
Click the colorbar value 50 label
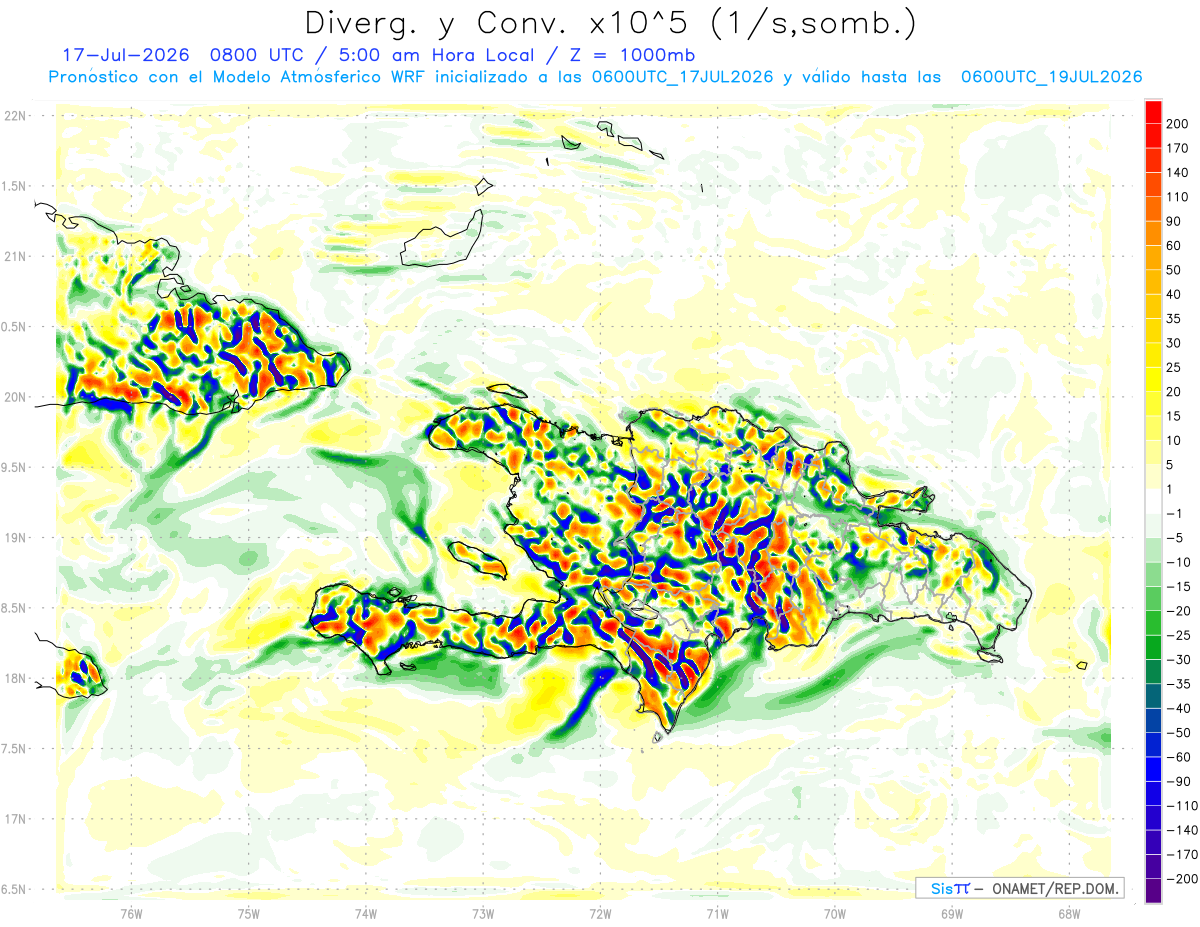click(1175, 270)
